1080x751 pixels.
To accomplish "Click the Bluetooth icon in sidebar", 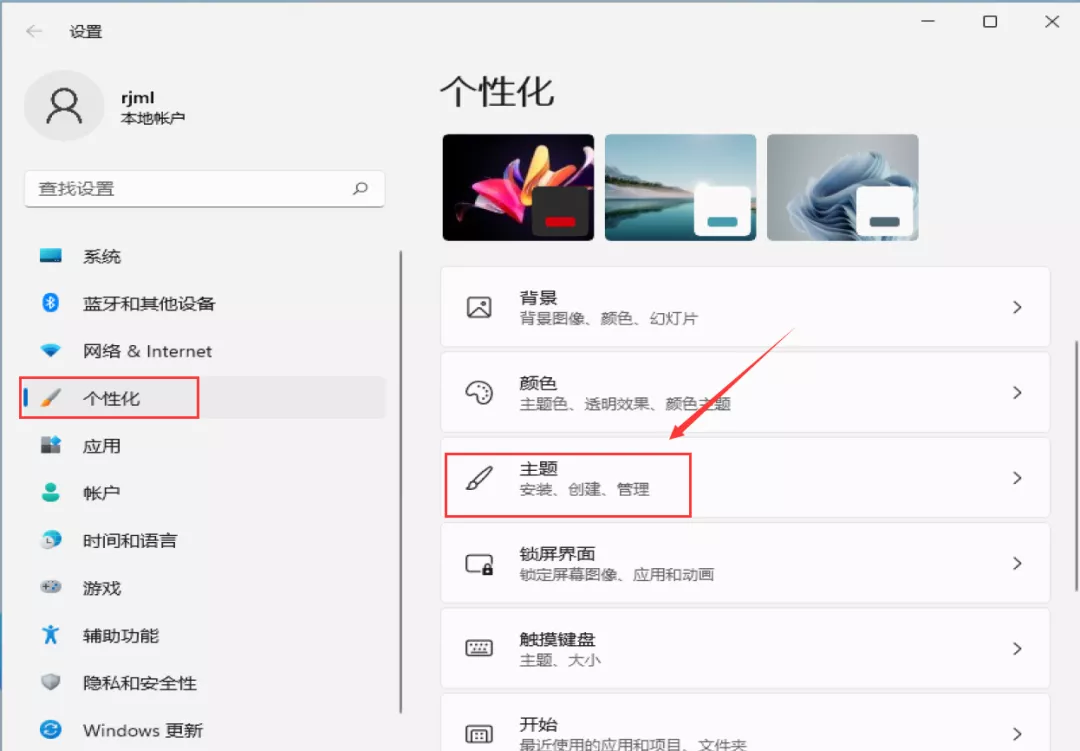I will tap(50, 302).
